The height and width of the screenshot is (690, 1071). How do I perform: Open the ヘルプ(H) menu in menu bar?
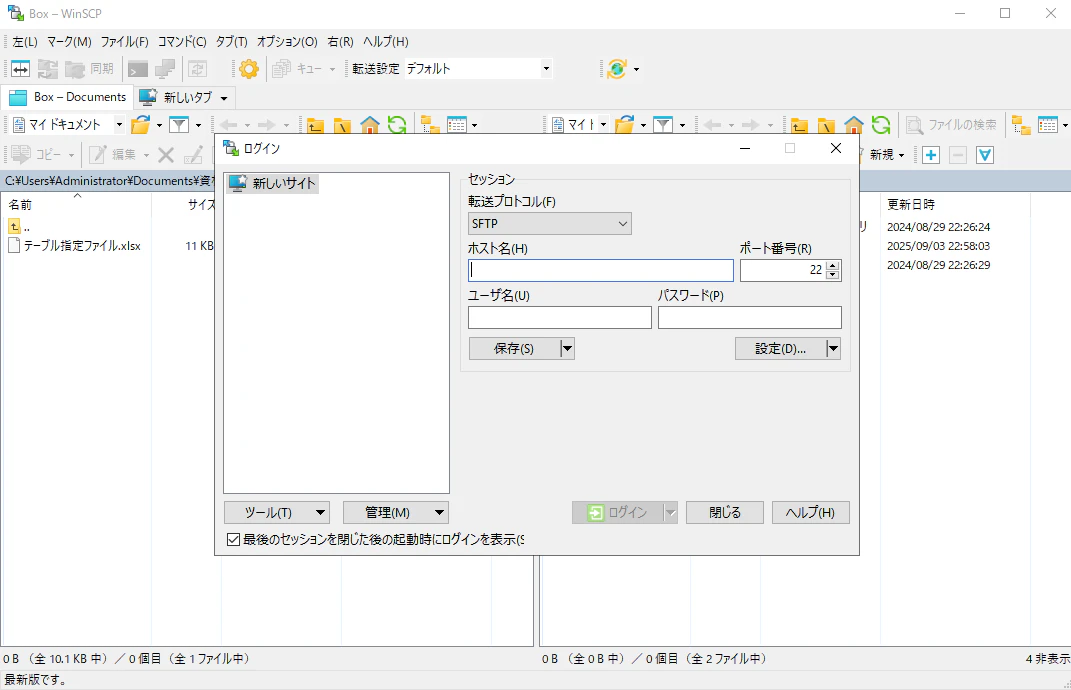386,42
